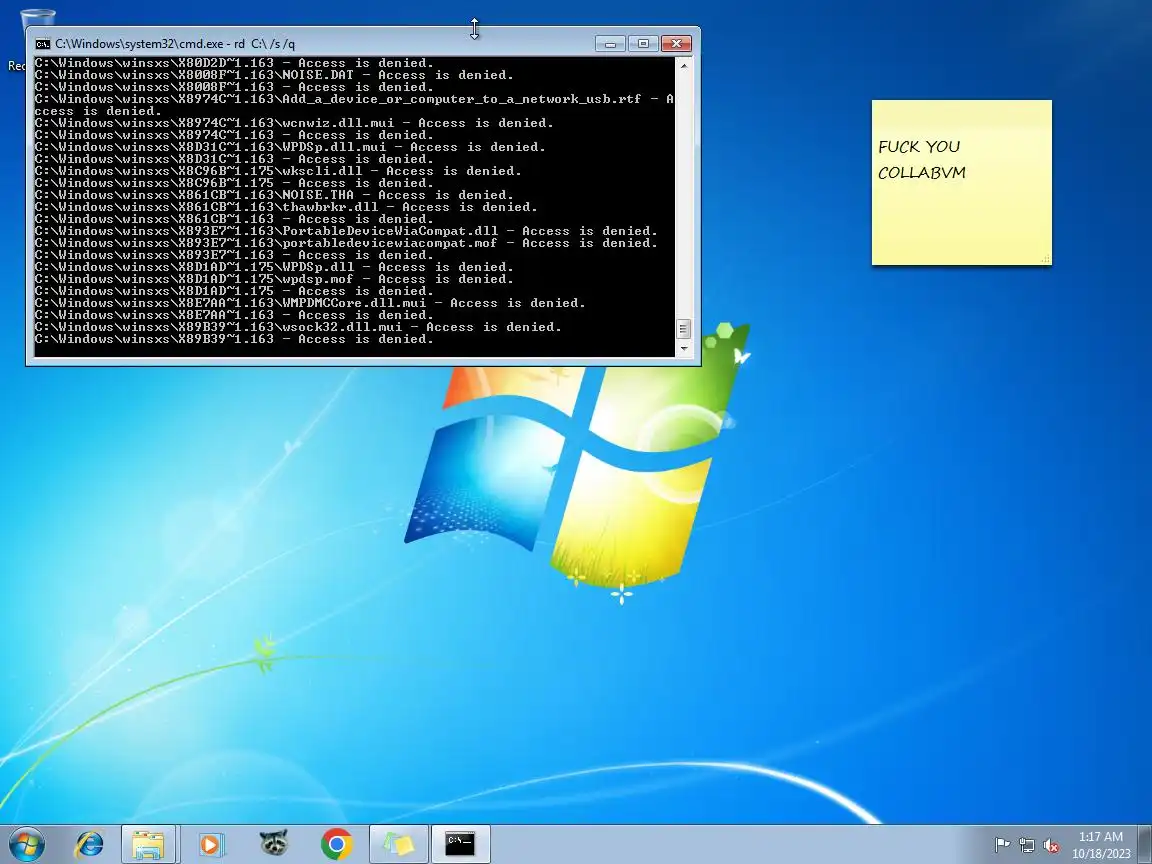Click the line containing wkscli.dll
The width and height of the screenshot is (1152, 864).
click(x=278, y=171)
